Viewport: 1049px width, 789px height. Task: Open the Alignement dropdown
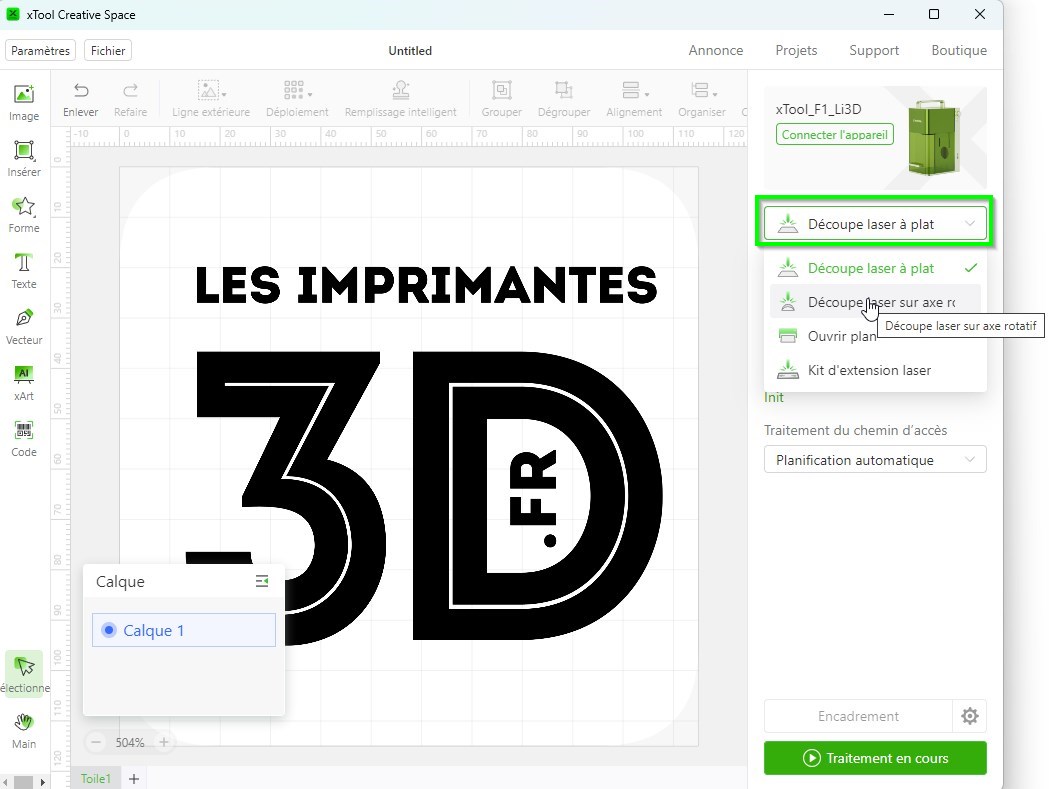pyautogui.click(x=634, y=100)
